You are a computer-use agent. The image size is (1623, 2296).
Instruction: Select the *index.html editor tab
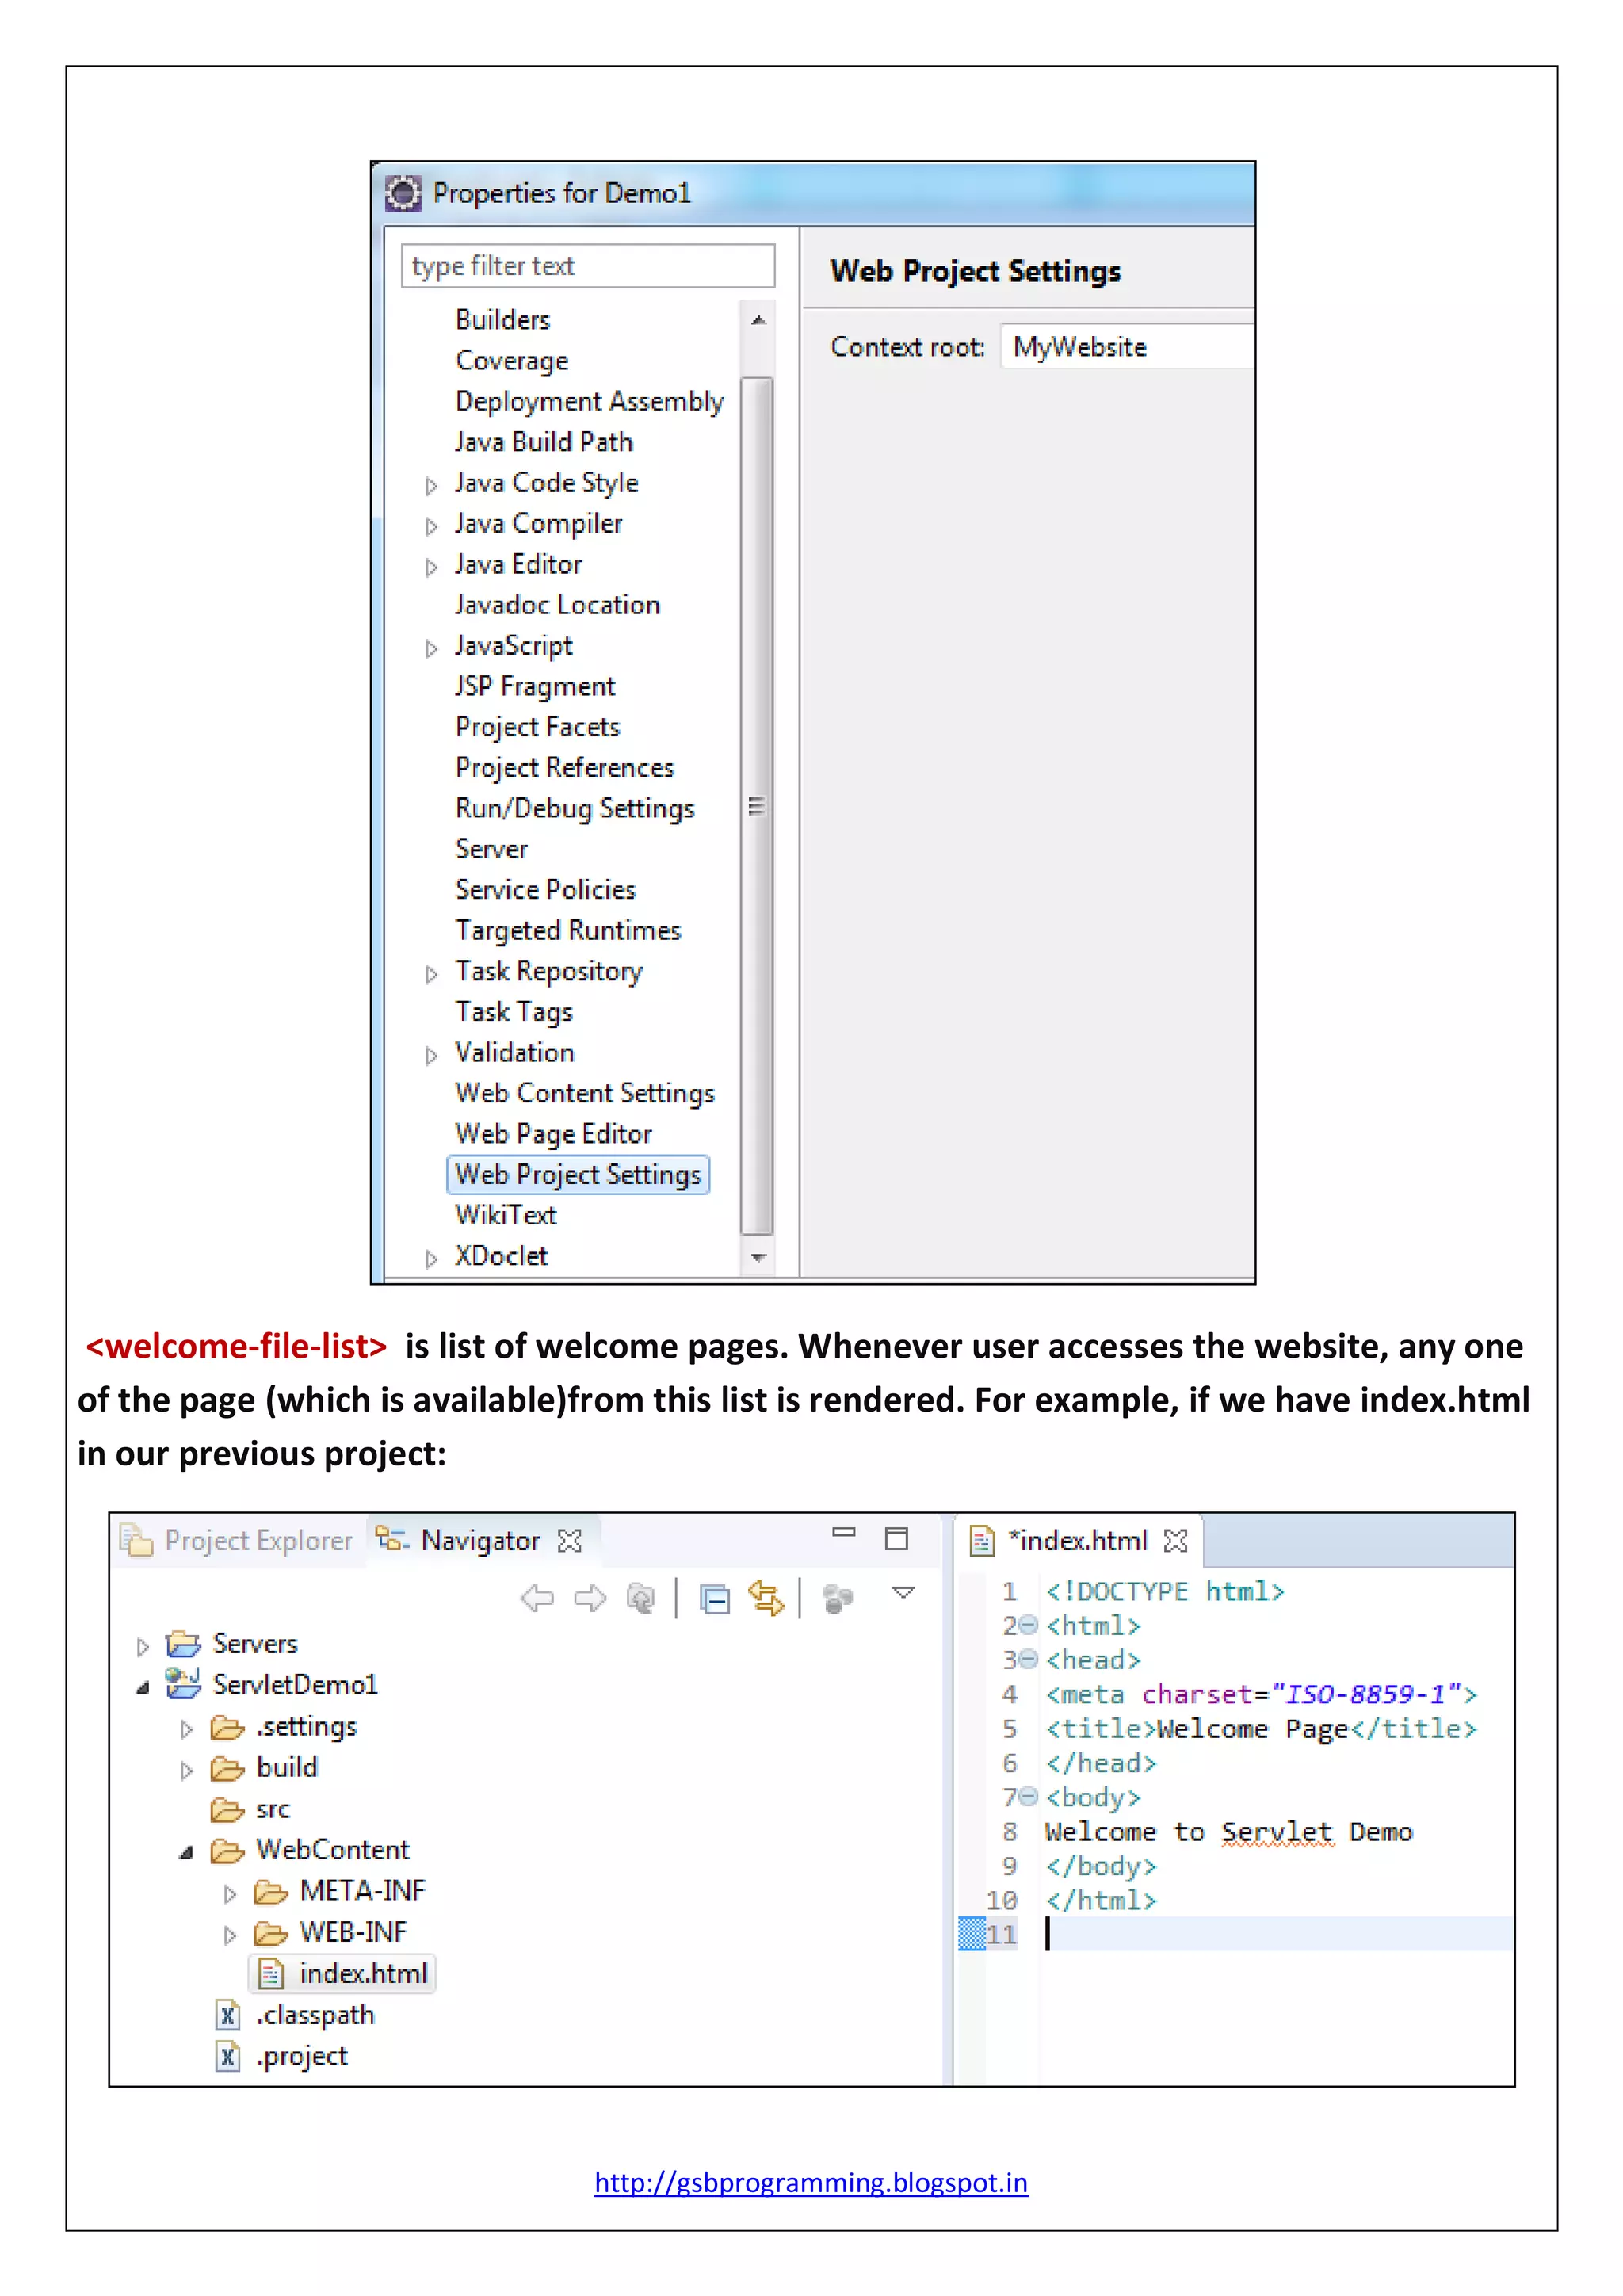[1078, 1541]
